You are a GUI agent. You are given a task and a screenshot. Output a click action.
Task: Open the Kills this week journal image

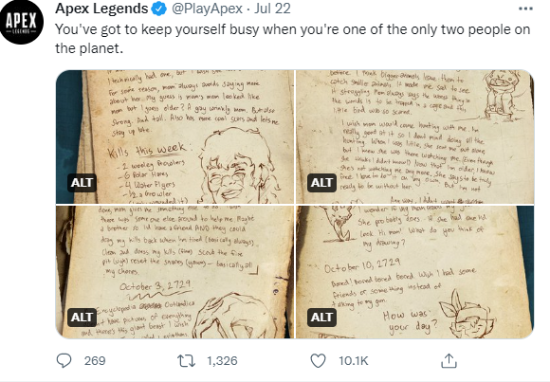tap(175, 136)
